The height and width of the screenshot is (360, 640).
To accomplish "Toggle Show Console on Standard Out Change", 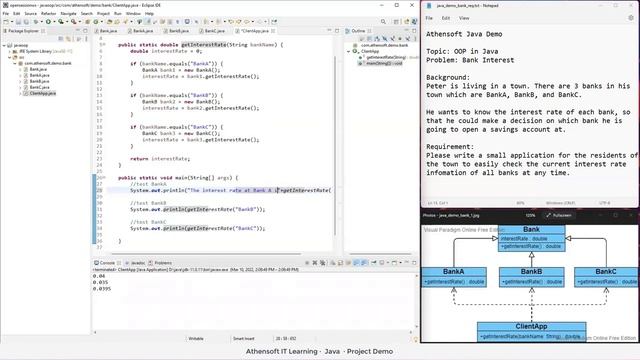I will point(356,263).
